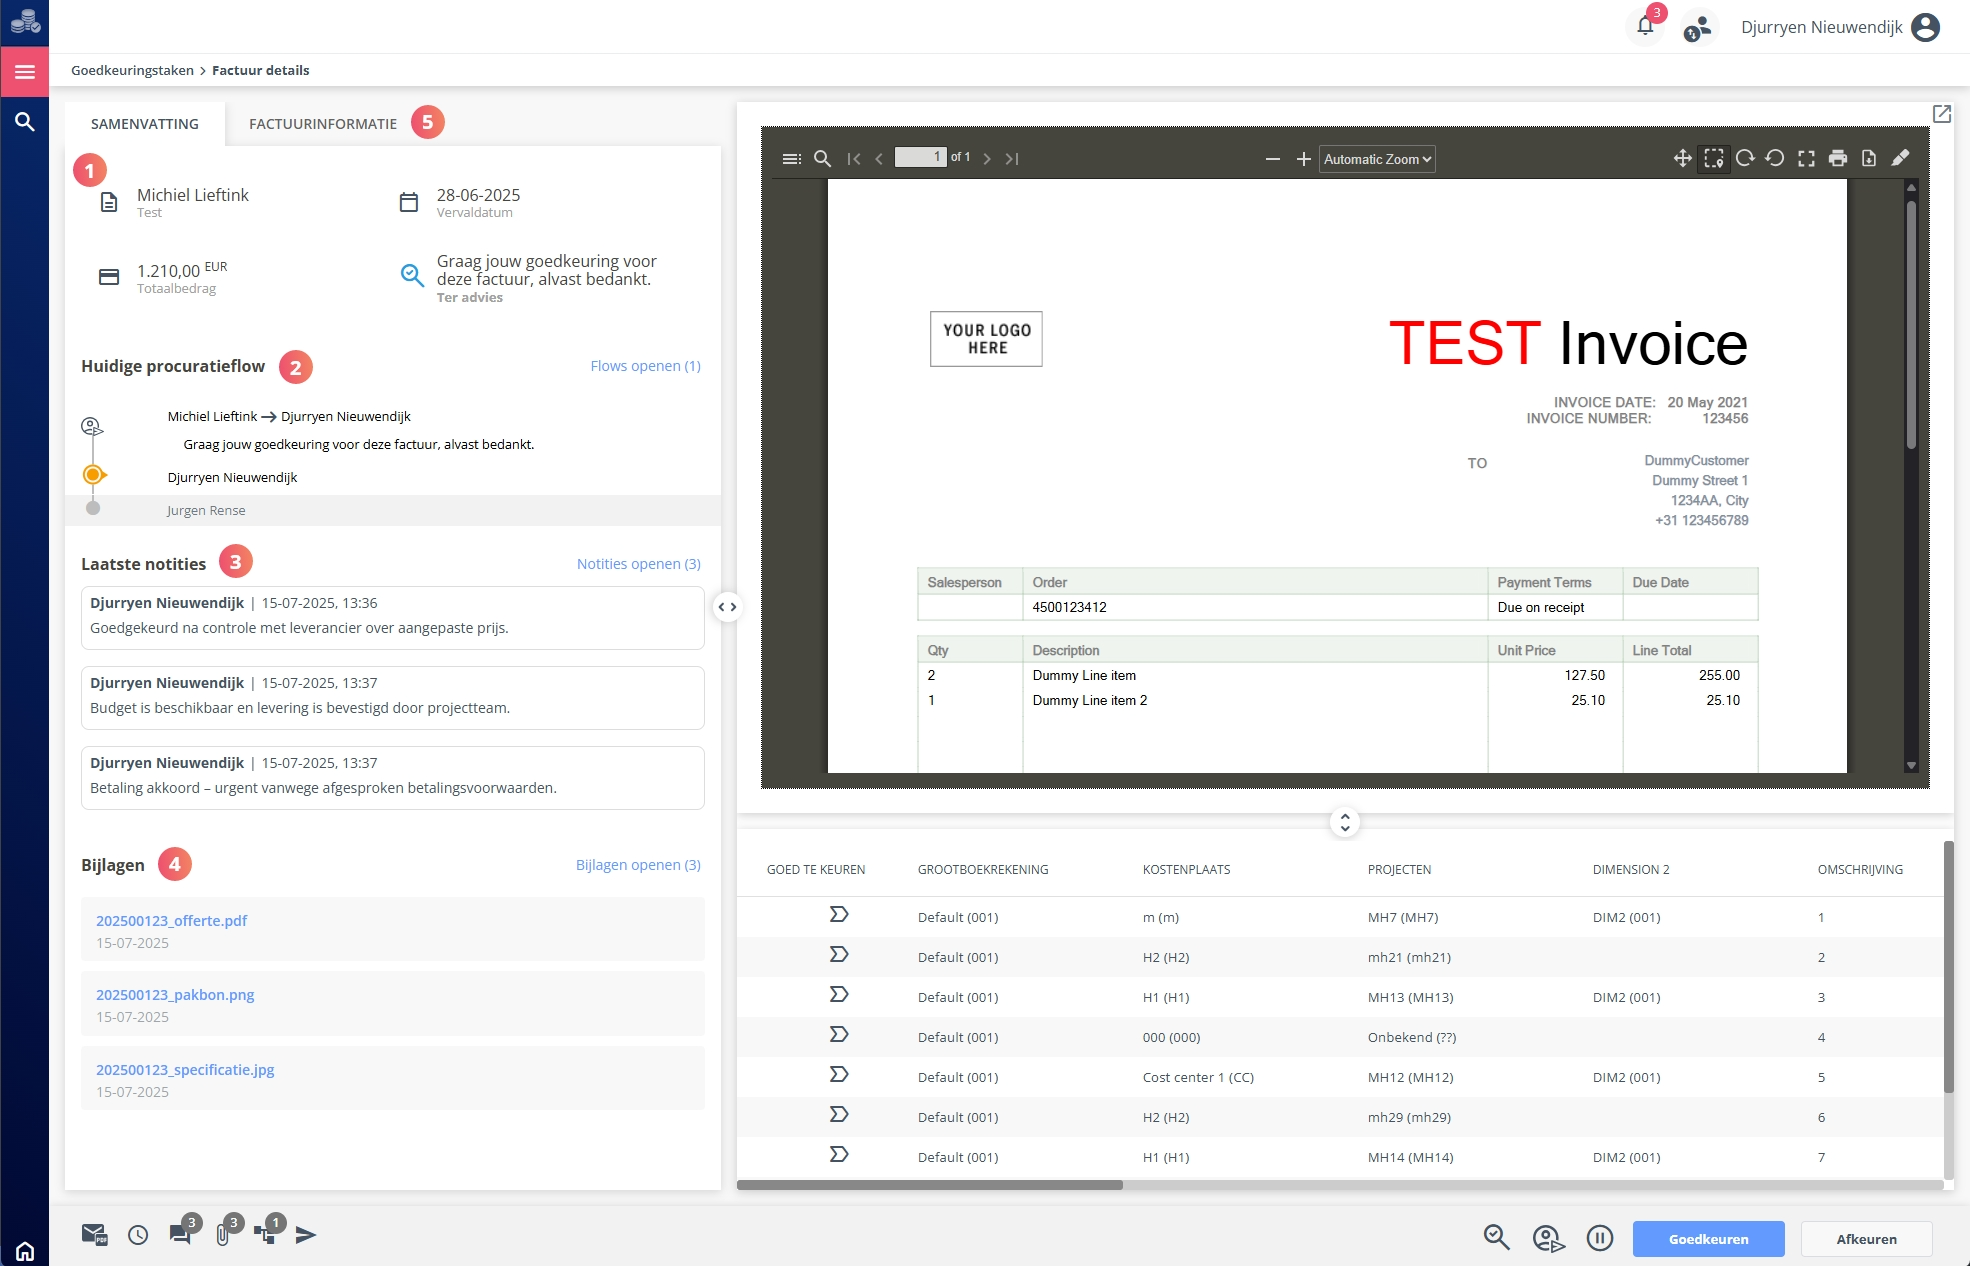Open the notes chat icon with badge 3

point(181,1233)
